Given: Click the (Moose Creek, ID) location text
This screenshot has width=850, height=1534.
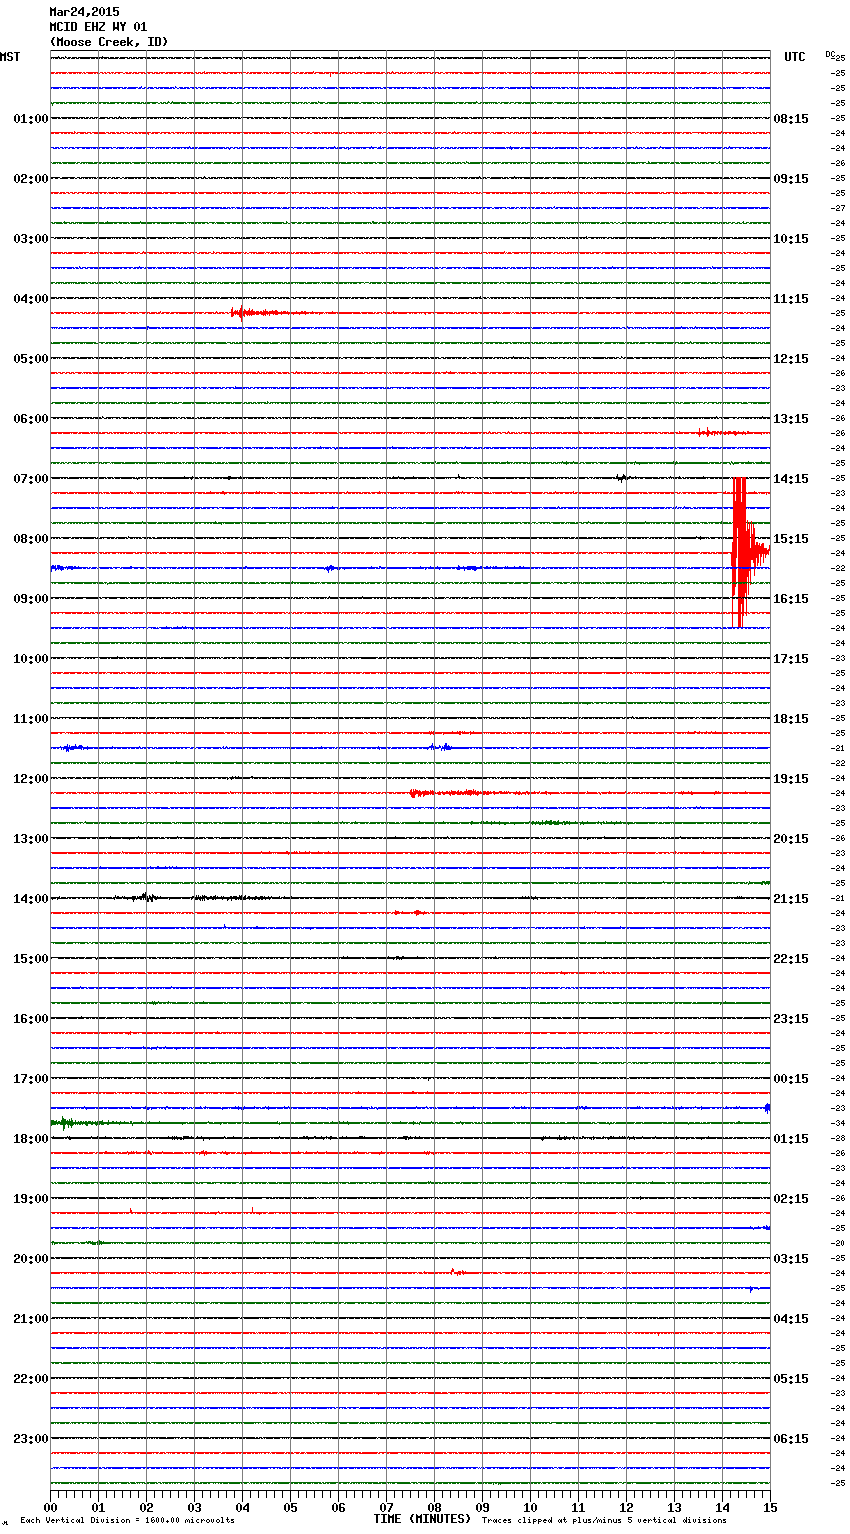Looking at the screenshot, I should pos(109,42).
